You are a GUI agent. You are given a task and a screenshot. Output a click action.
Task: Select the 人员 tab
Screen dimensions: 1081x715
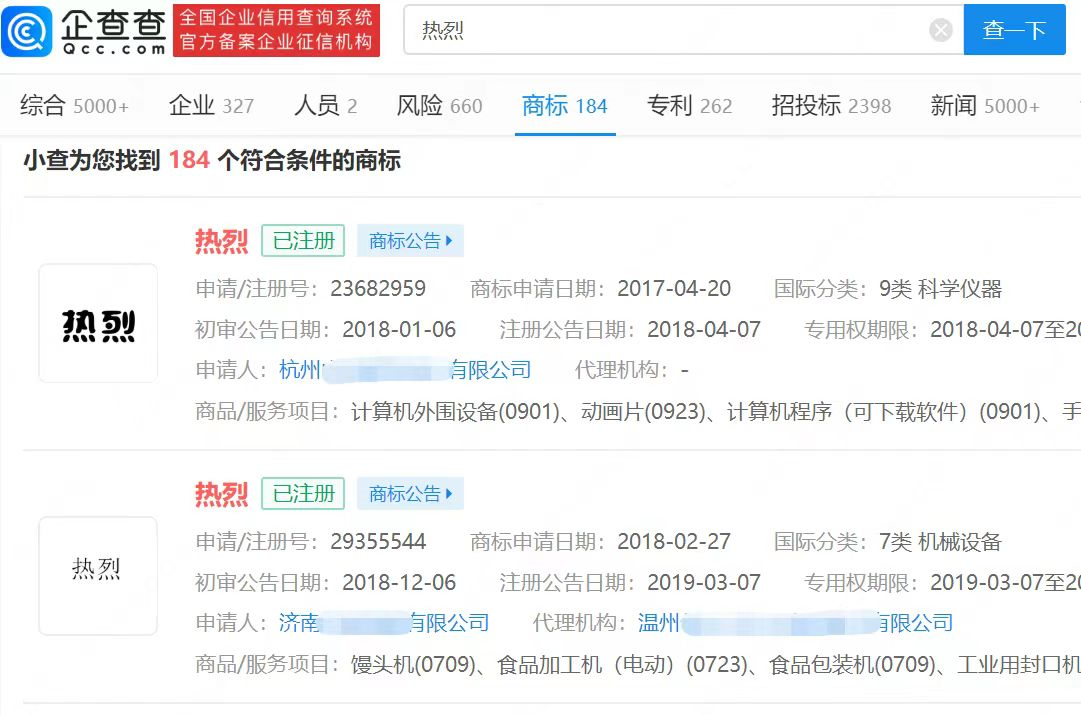click(x=325, y=106)
